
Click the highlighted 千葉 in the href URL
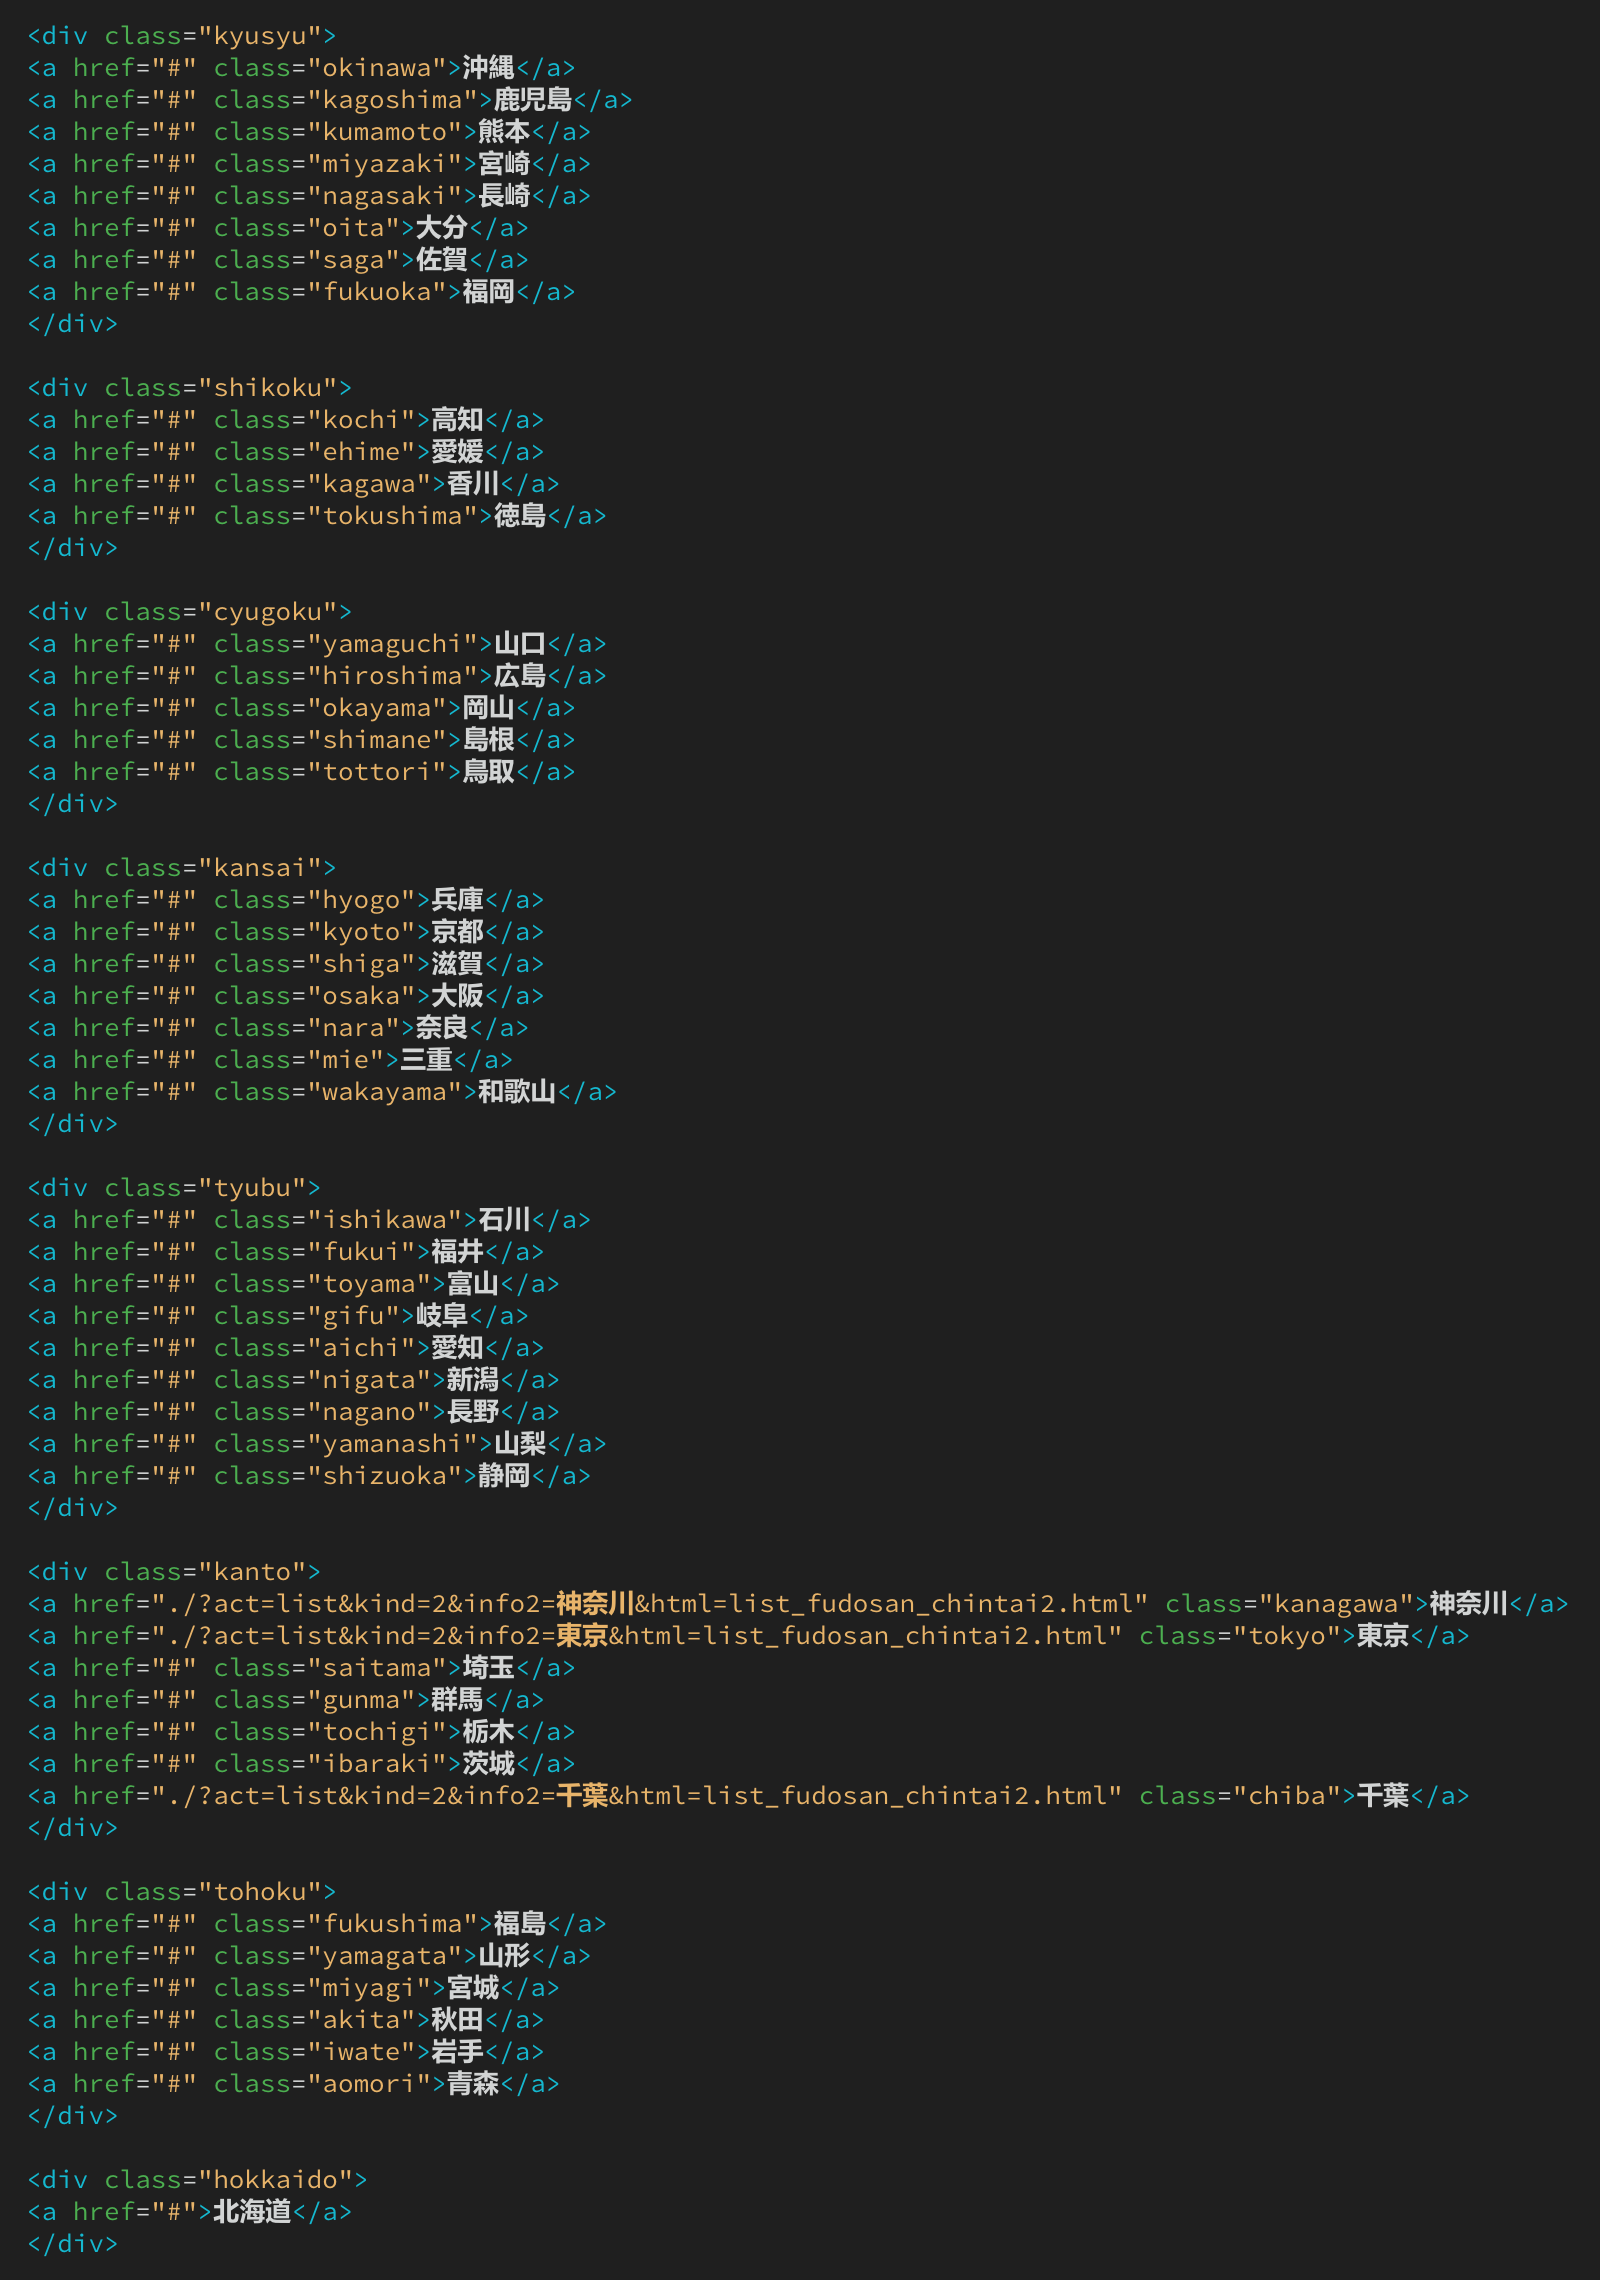(x=582, y=1796)
